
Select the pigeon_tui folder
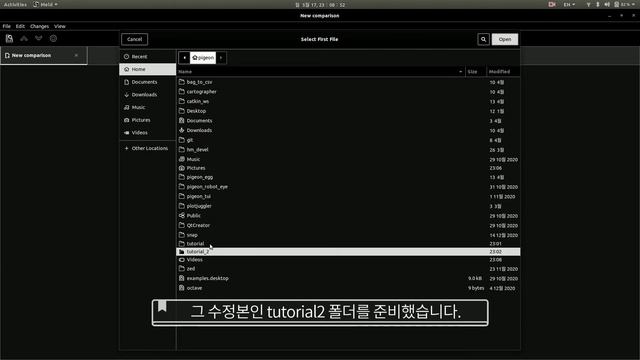click(x=349, y=196)
